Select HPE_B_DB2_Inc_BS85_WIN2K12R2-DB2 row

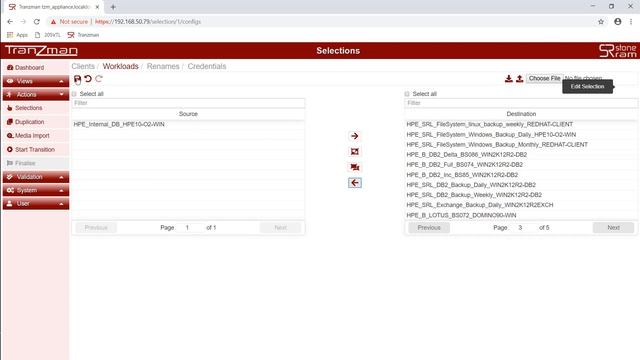click(521, 175)
